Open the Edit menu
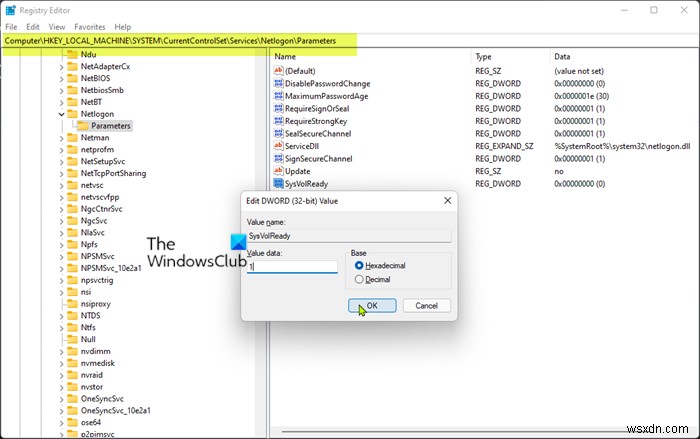Viewport: 700px width, 439px height. click(x=33, y=27)
